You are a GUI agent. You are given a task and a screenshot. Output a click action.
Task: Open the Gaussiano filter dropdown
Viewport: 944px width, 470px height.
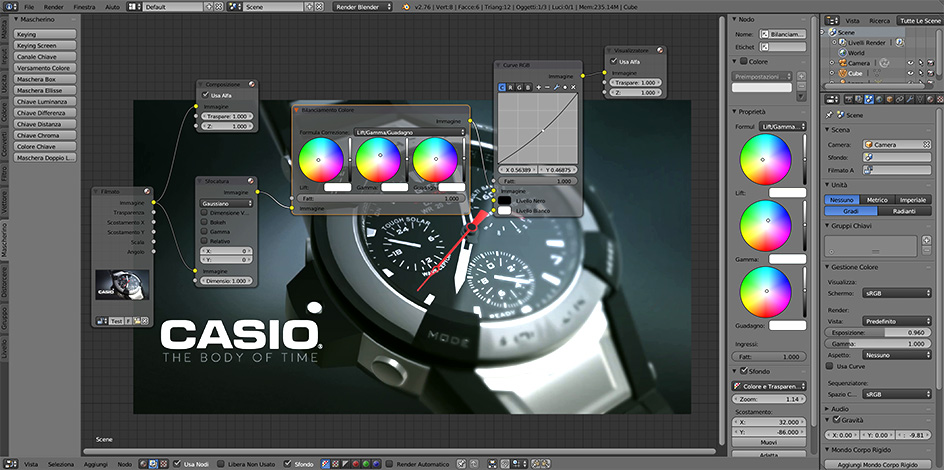point(226,203)
